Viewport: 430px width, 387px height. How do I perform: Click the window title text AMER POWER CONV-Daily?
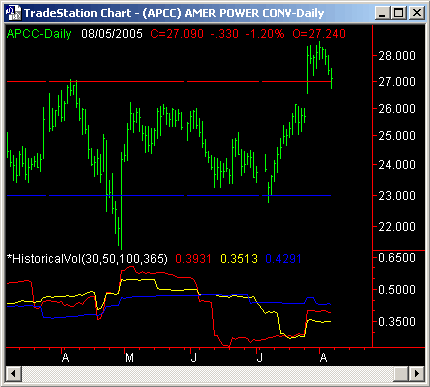click(254, 13)
